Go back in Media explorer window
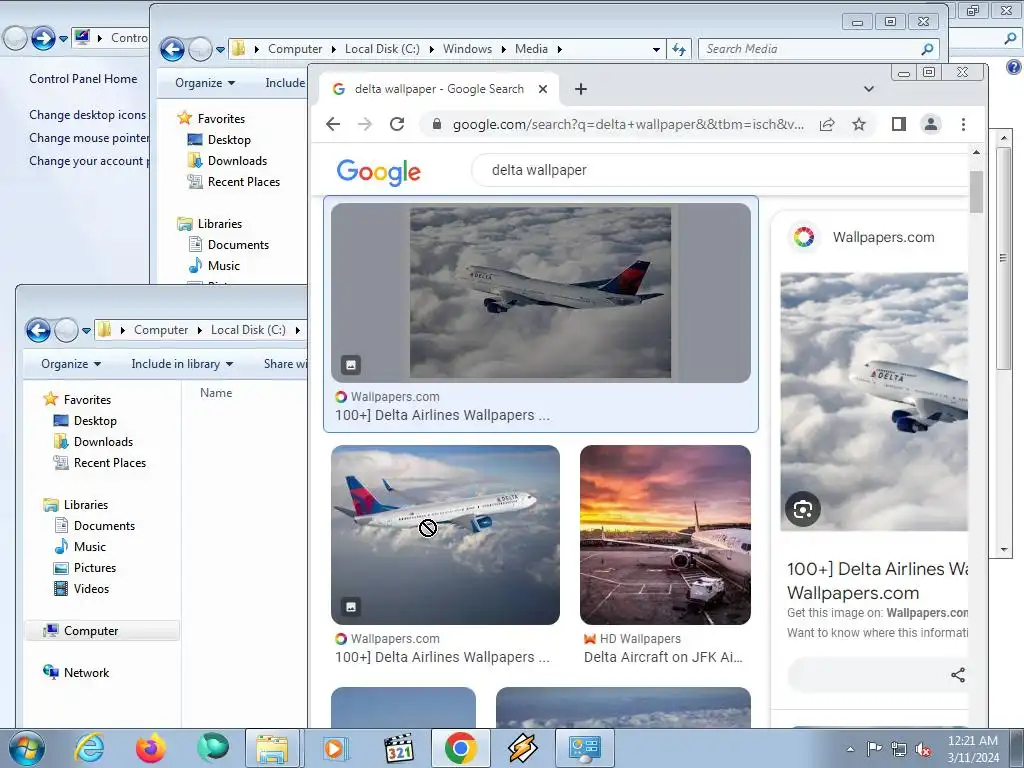 coord(172,49)
